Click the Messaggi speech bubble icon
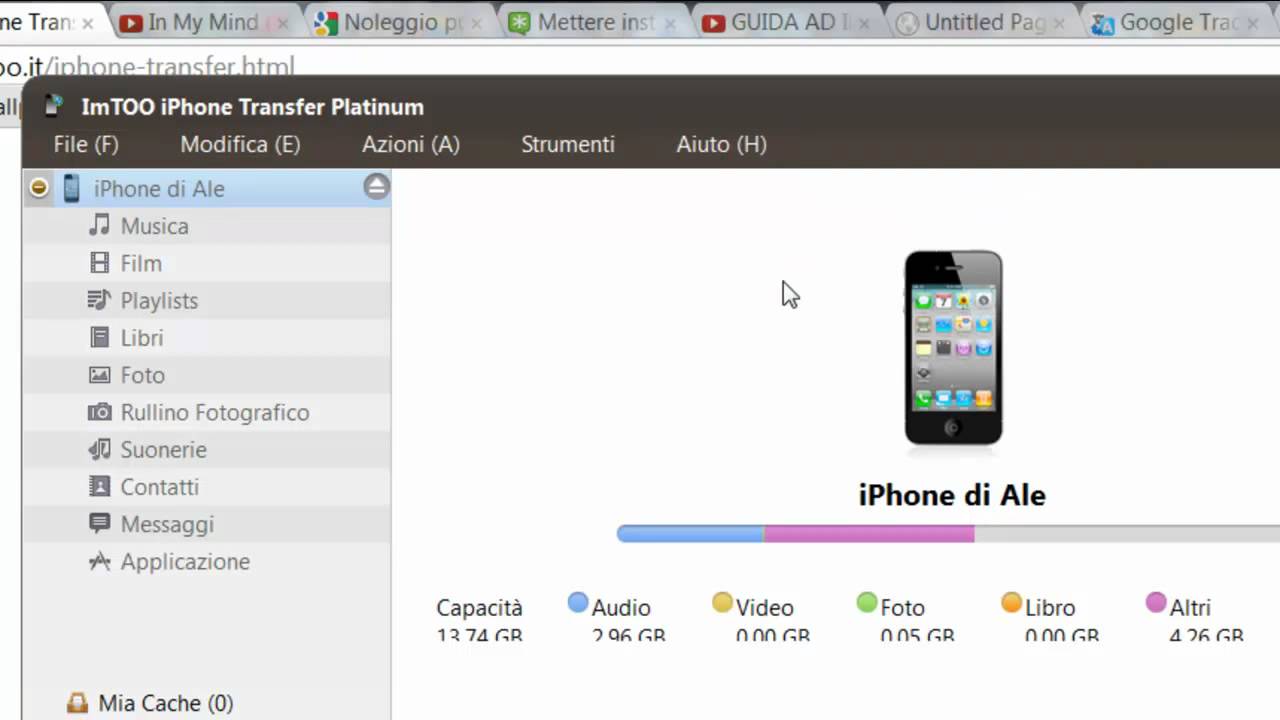This screenshot has width=1280, height=720. click(x=99, y=523)
